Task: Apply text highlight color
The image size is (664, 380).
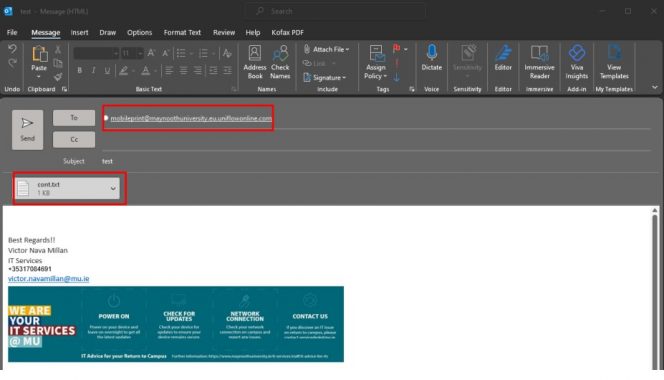Action: pyautogui.click(x=123, y=70)
